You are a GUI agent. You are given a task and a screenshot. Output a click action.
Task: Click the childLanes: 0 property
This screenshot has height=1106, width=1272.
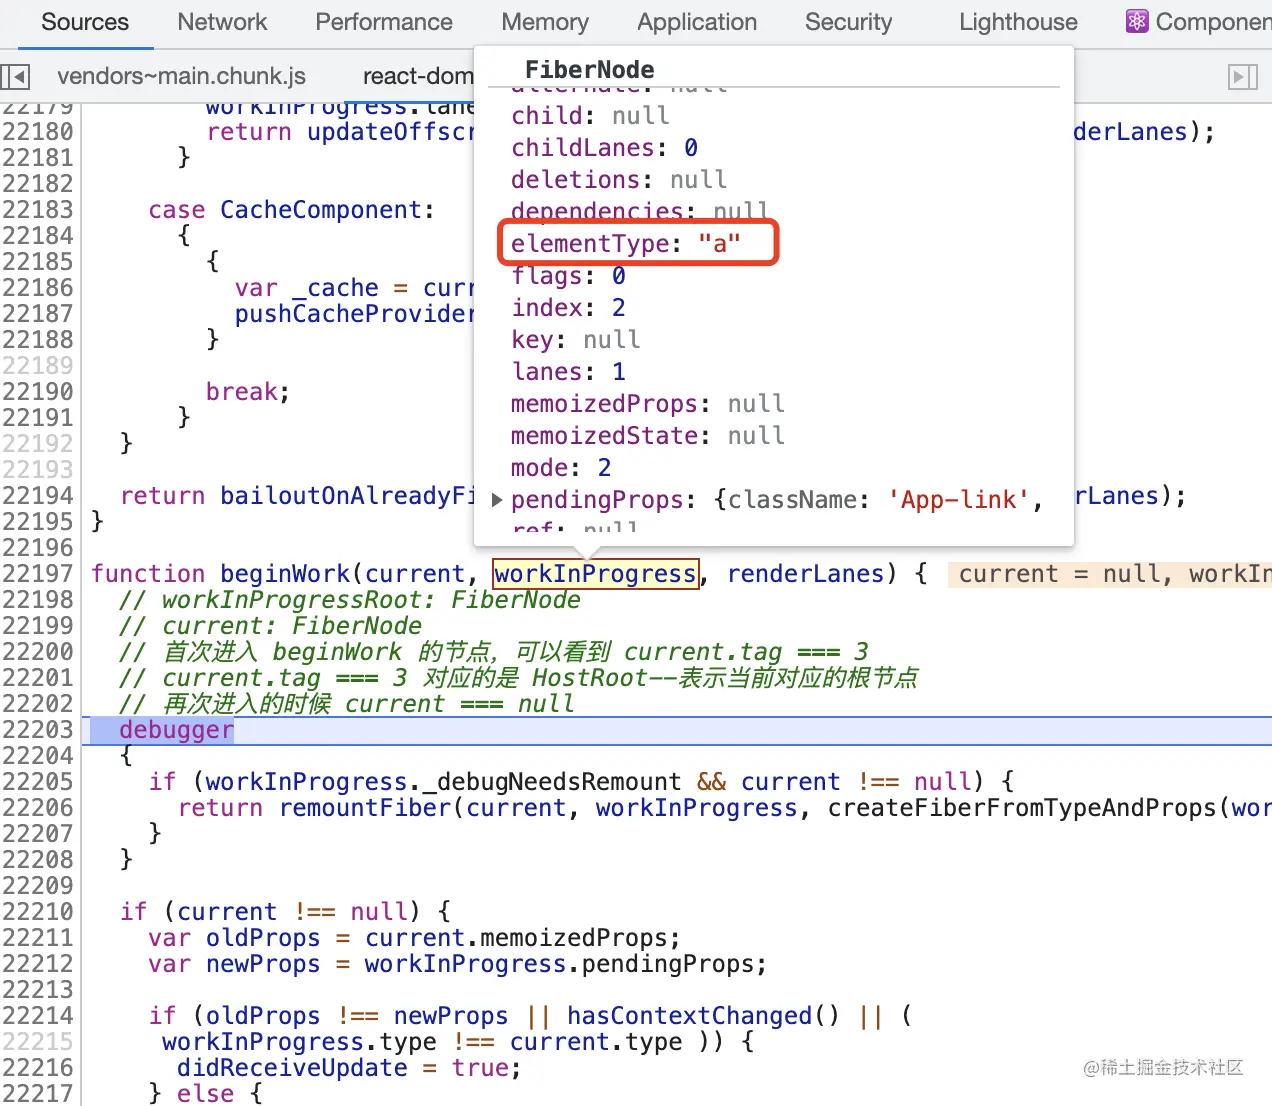click(x=604, y=148)
